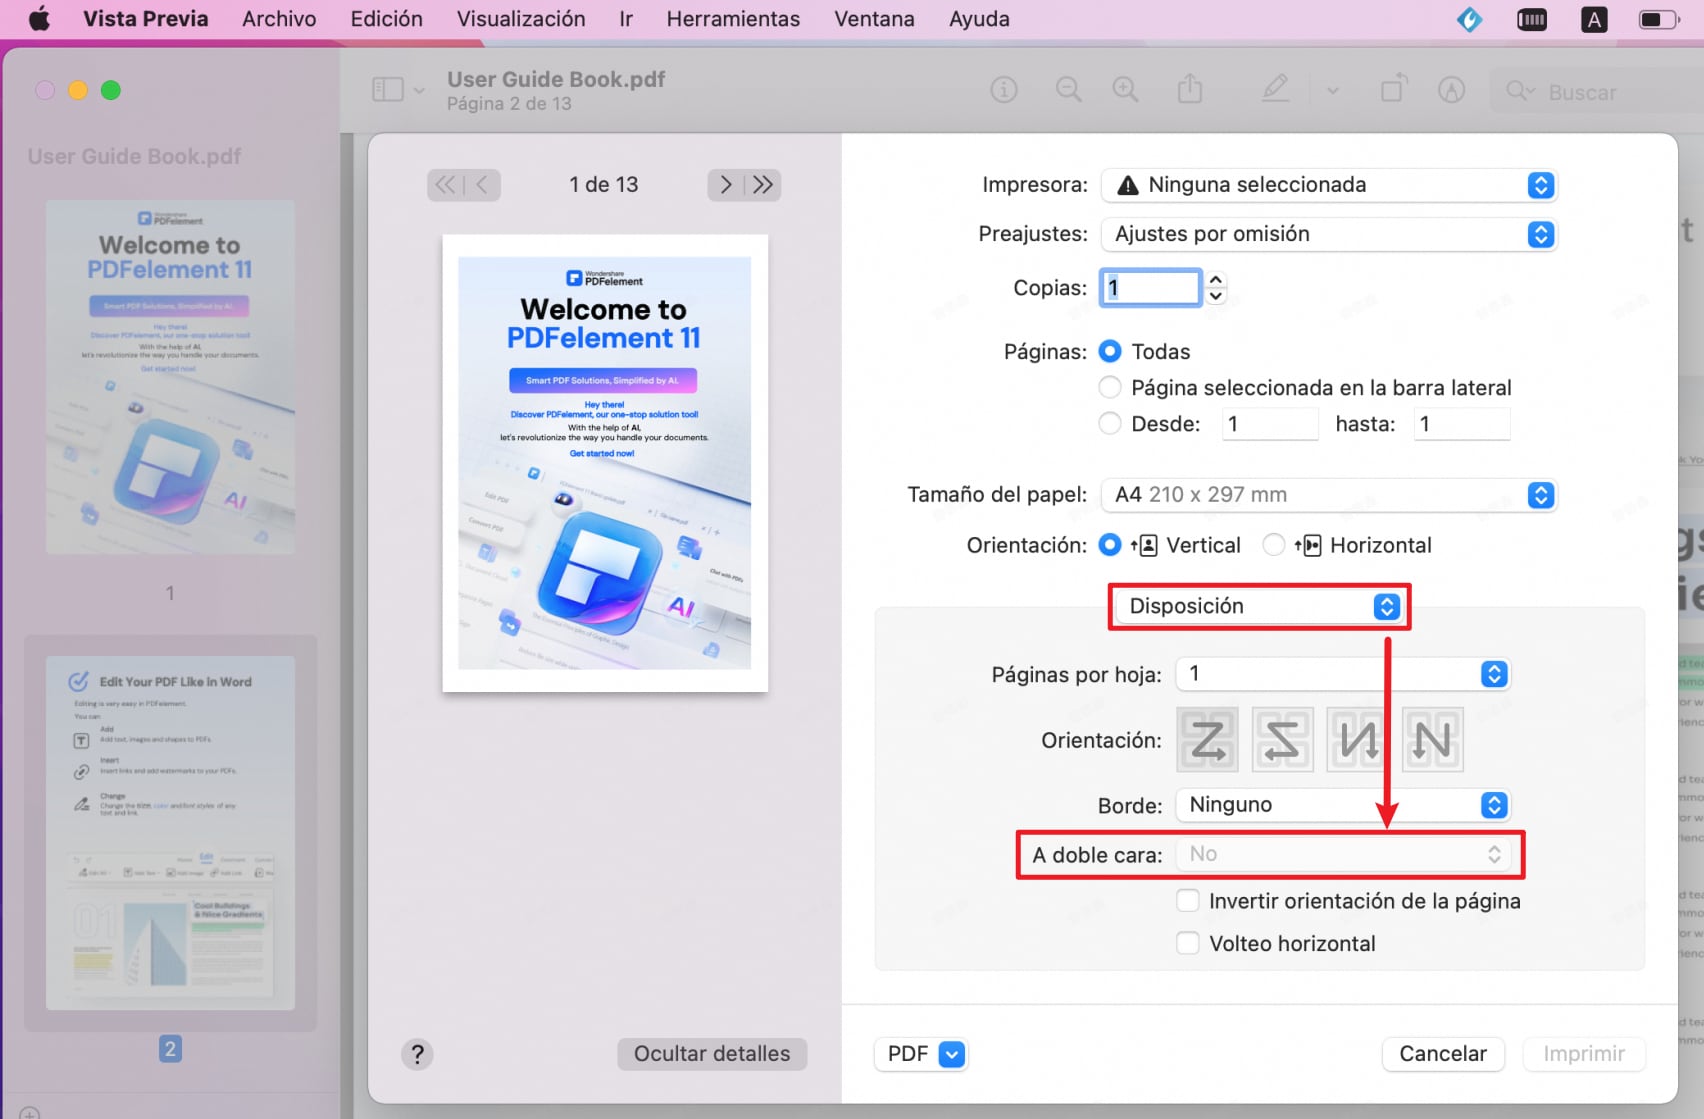Click the Cancelar button
The width and height of the screenshot is (1704, 1119).
(x=1443, y=1054)
